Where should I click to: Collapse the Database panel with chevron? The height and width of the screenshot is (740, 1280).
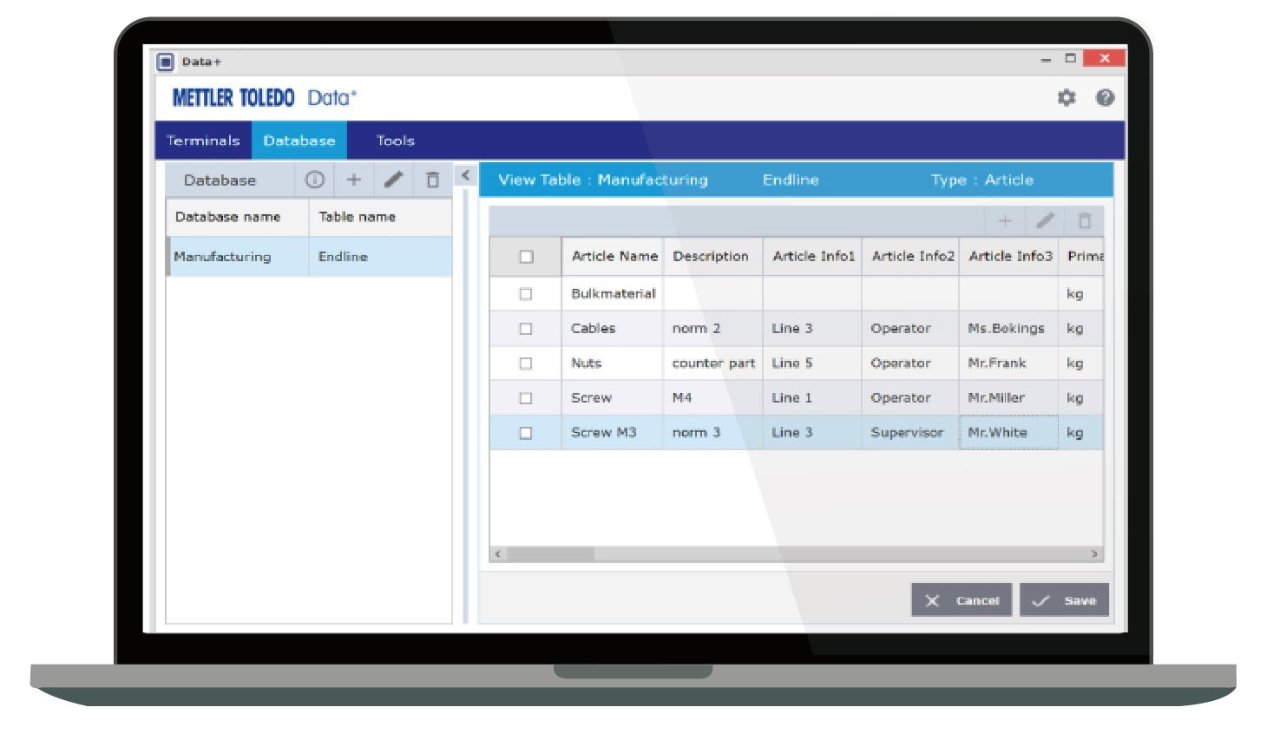click(x=465, y=176)
